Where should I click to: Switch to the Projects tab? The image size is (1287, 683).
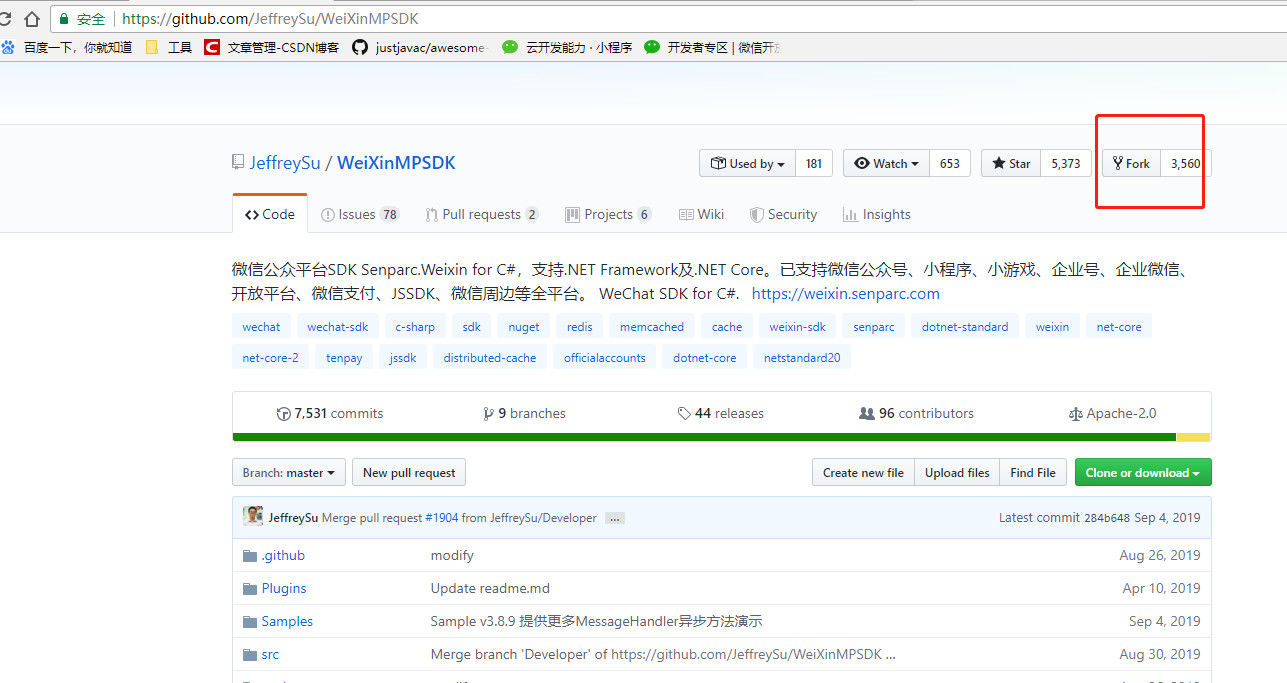(x=608, y=214)
